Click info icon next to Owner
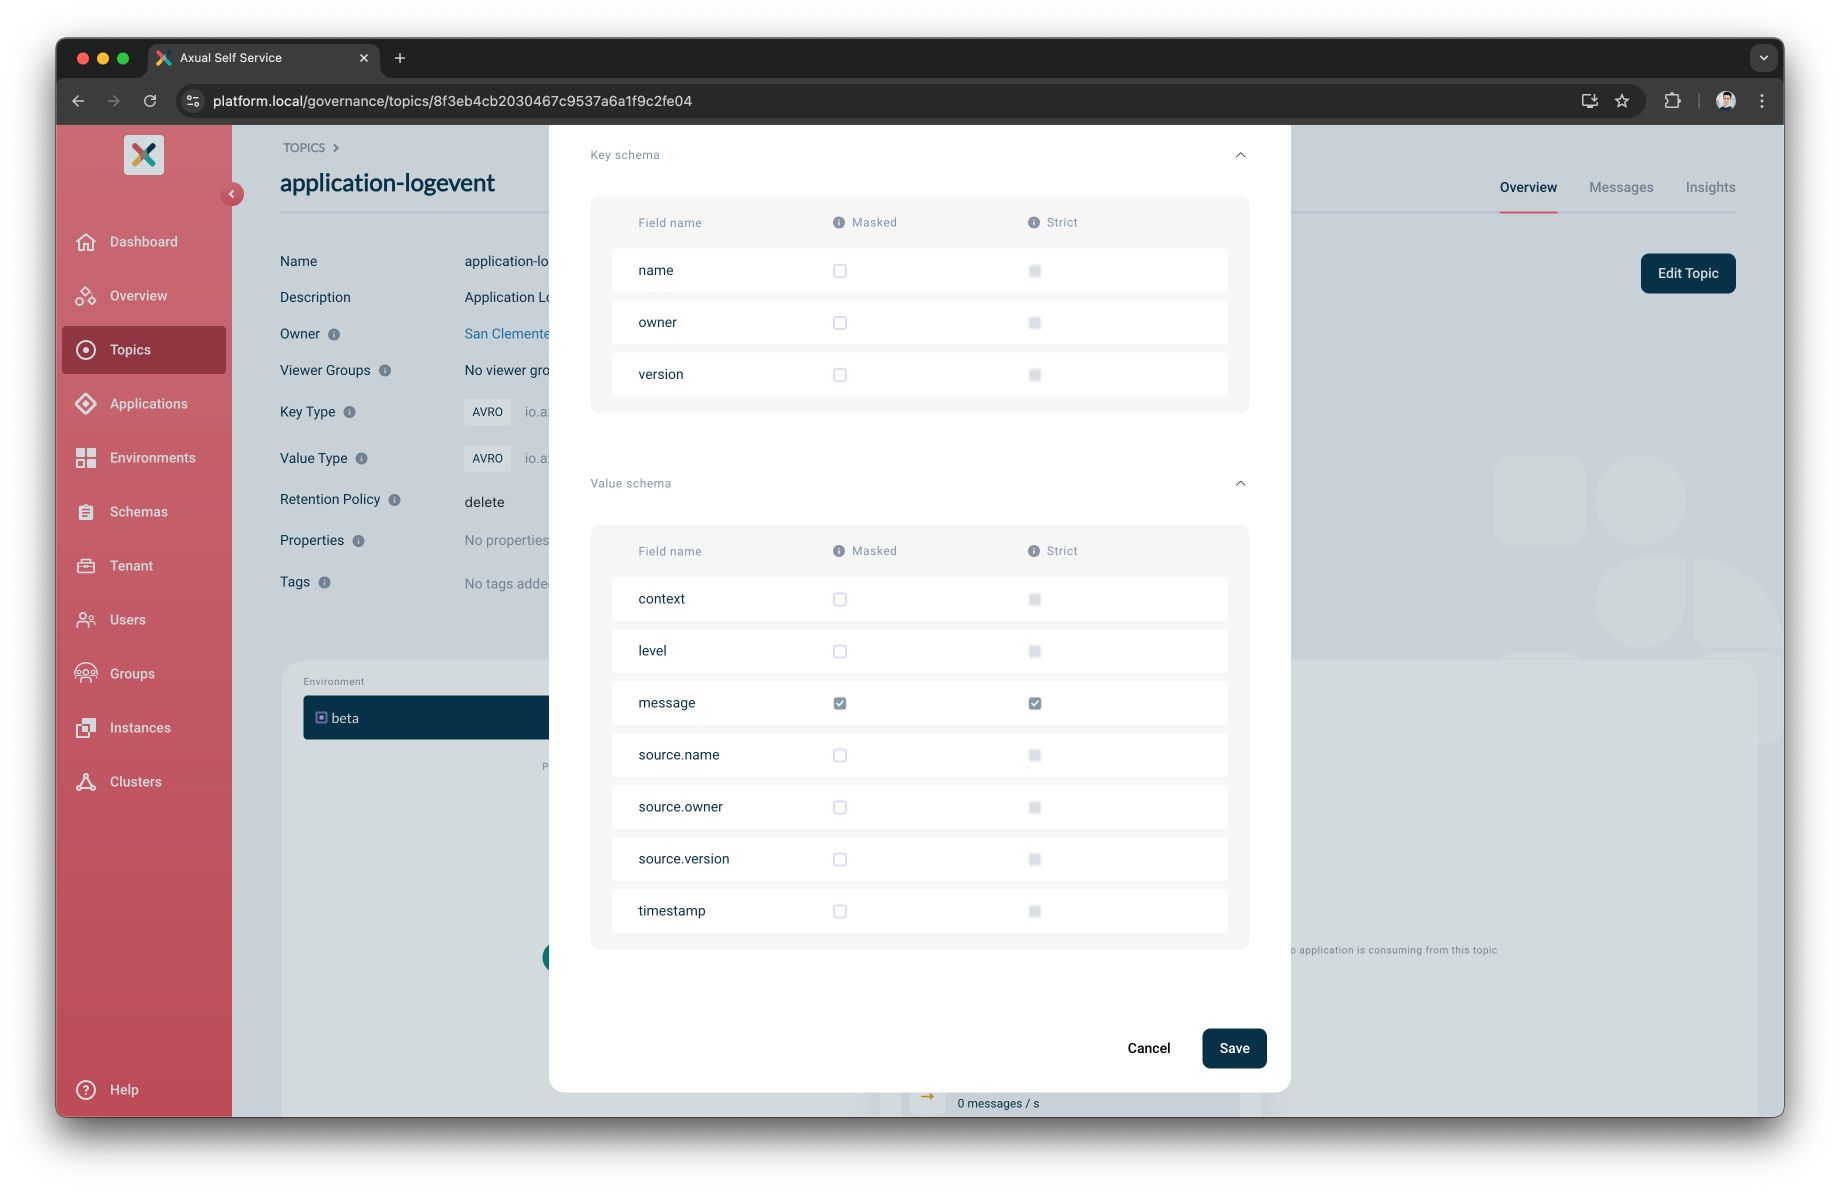Viewport: 1840px width, 1191px height. [334, 335]
